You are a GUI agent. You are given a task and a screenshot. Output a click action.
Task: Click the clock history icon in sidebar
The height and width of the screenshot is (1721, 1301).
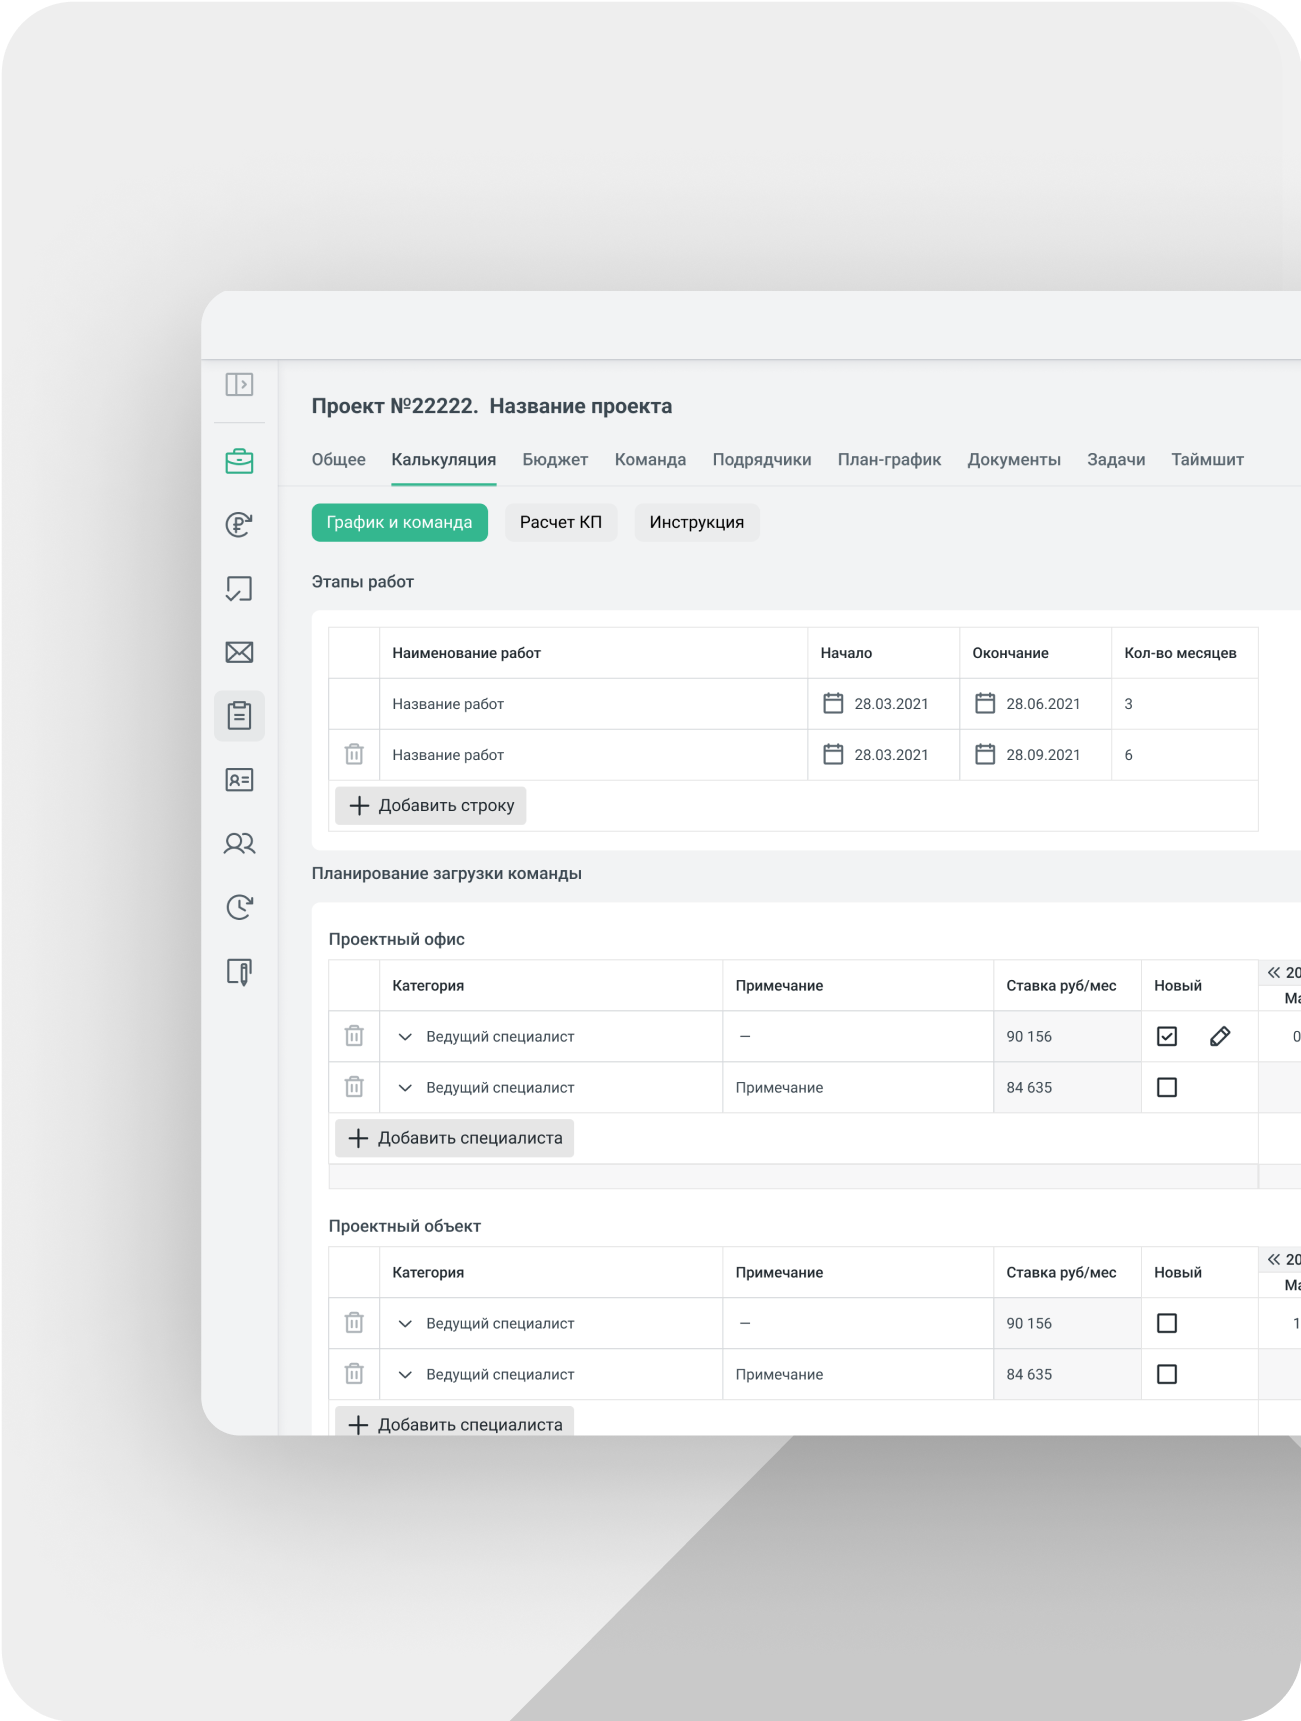click(239, 907)
